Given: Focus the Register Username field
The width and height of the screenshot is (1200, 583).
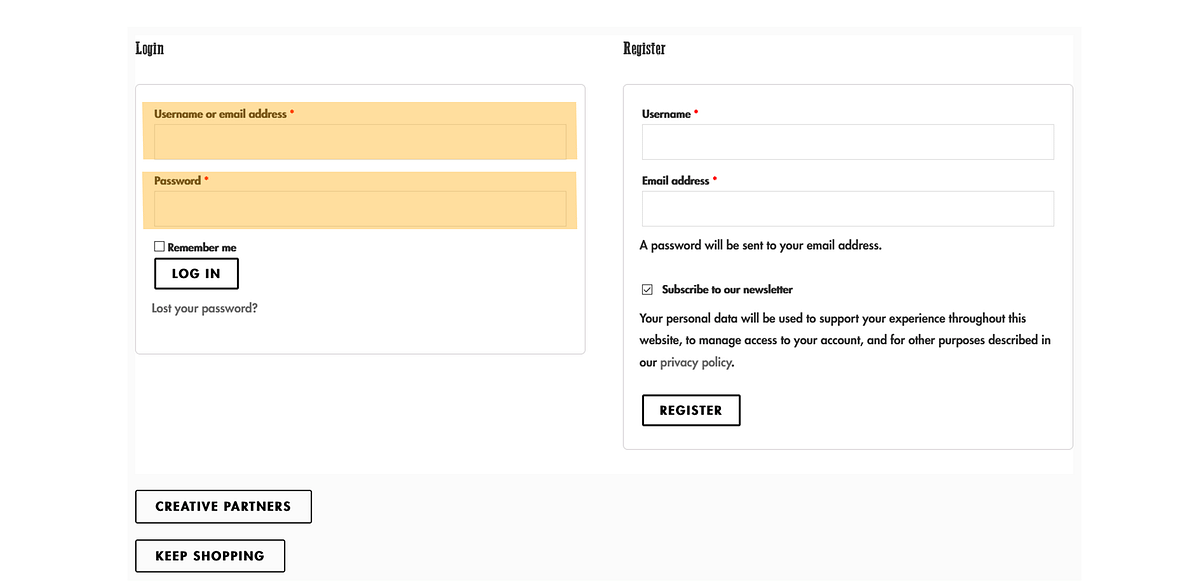Looking at the screenshot, I should [x=848, y=142].
